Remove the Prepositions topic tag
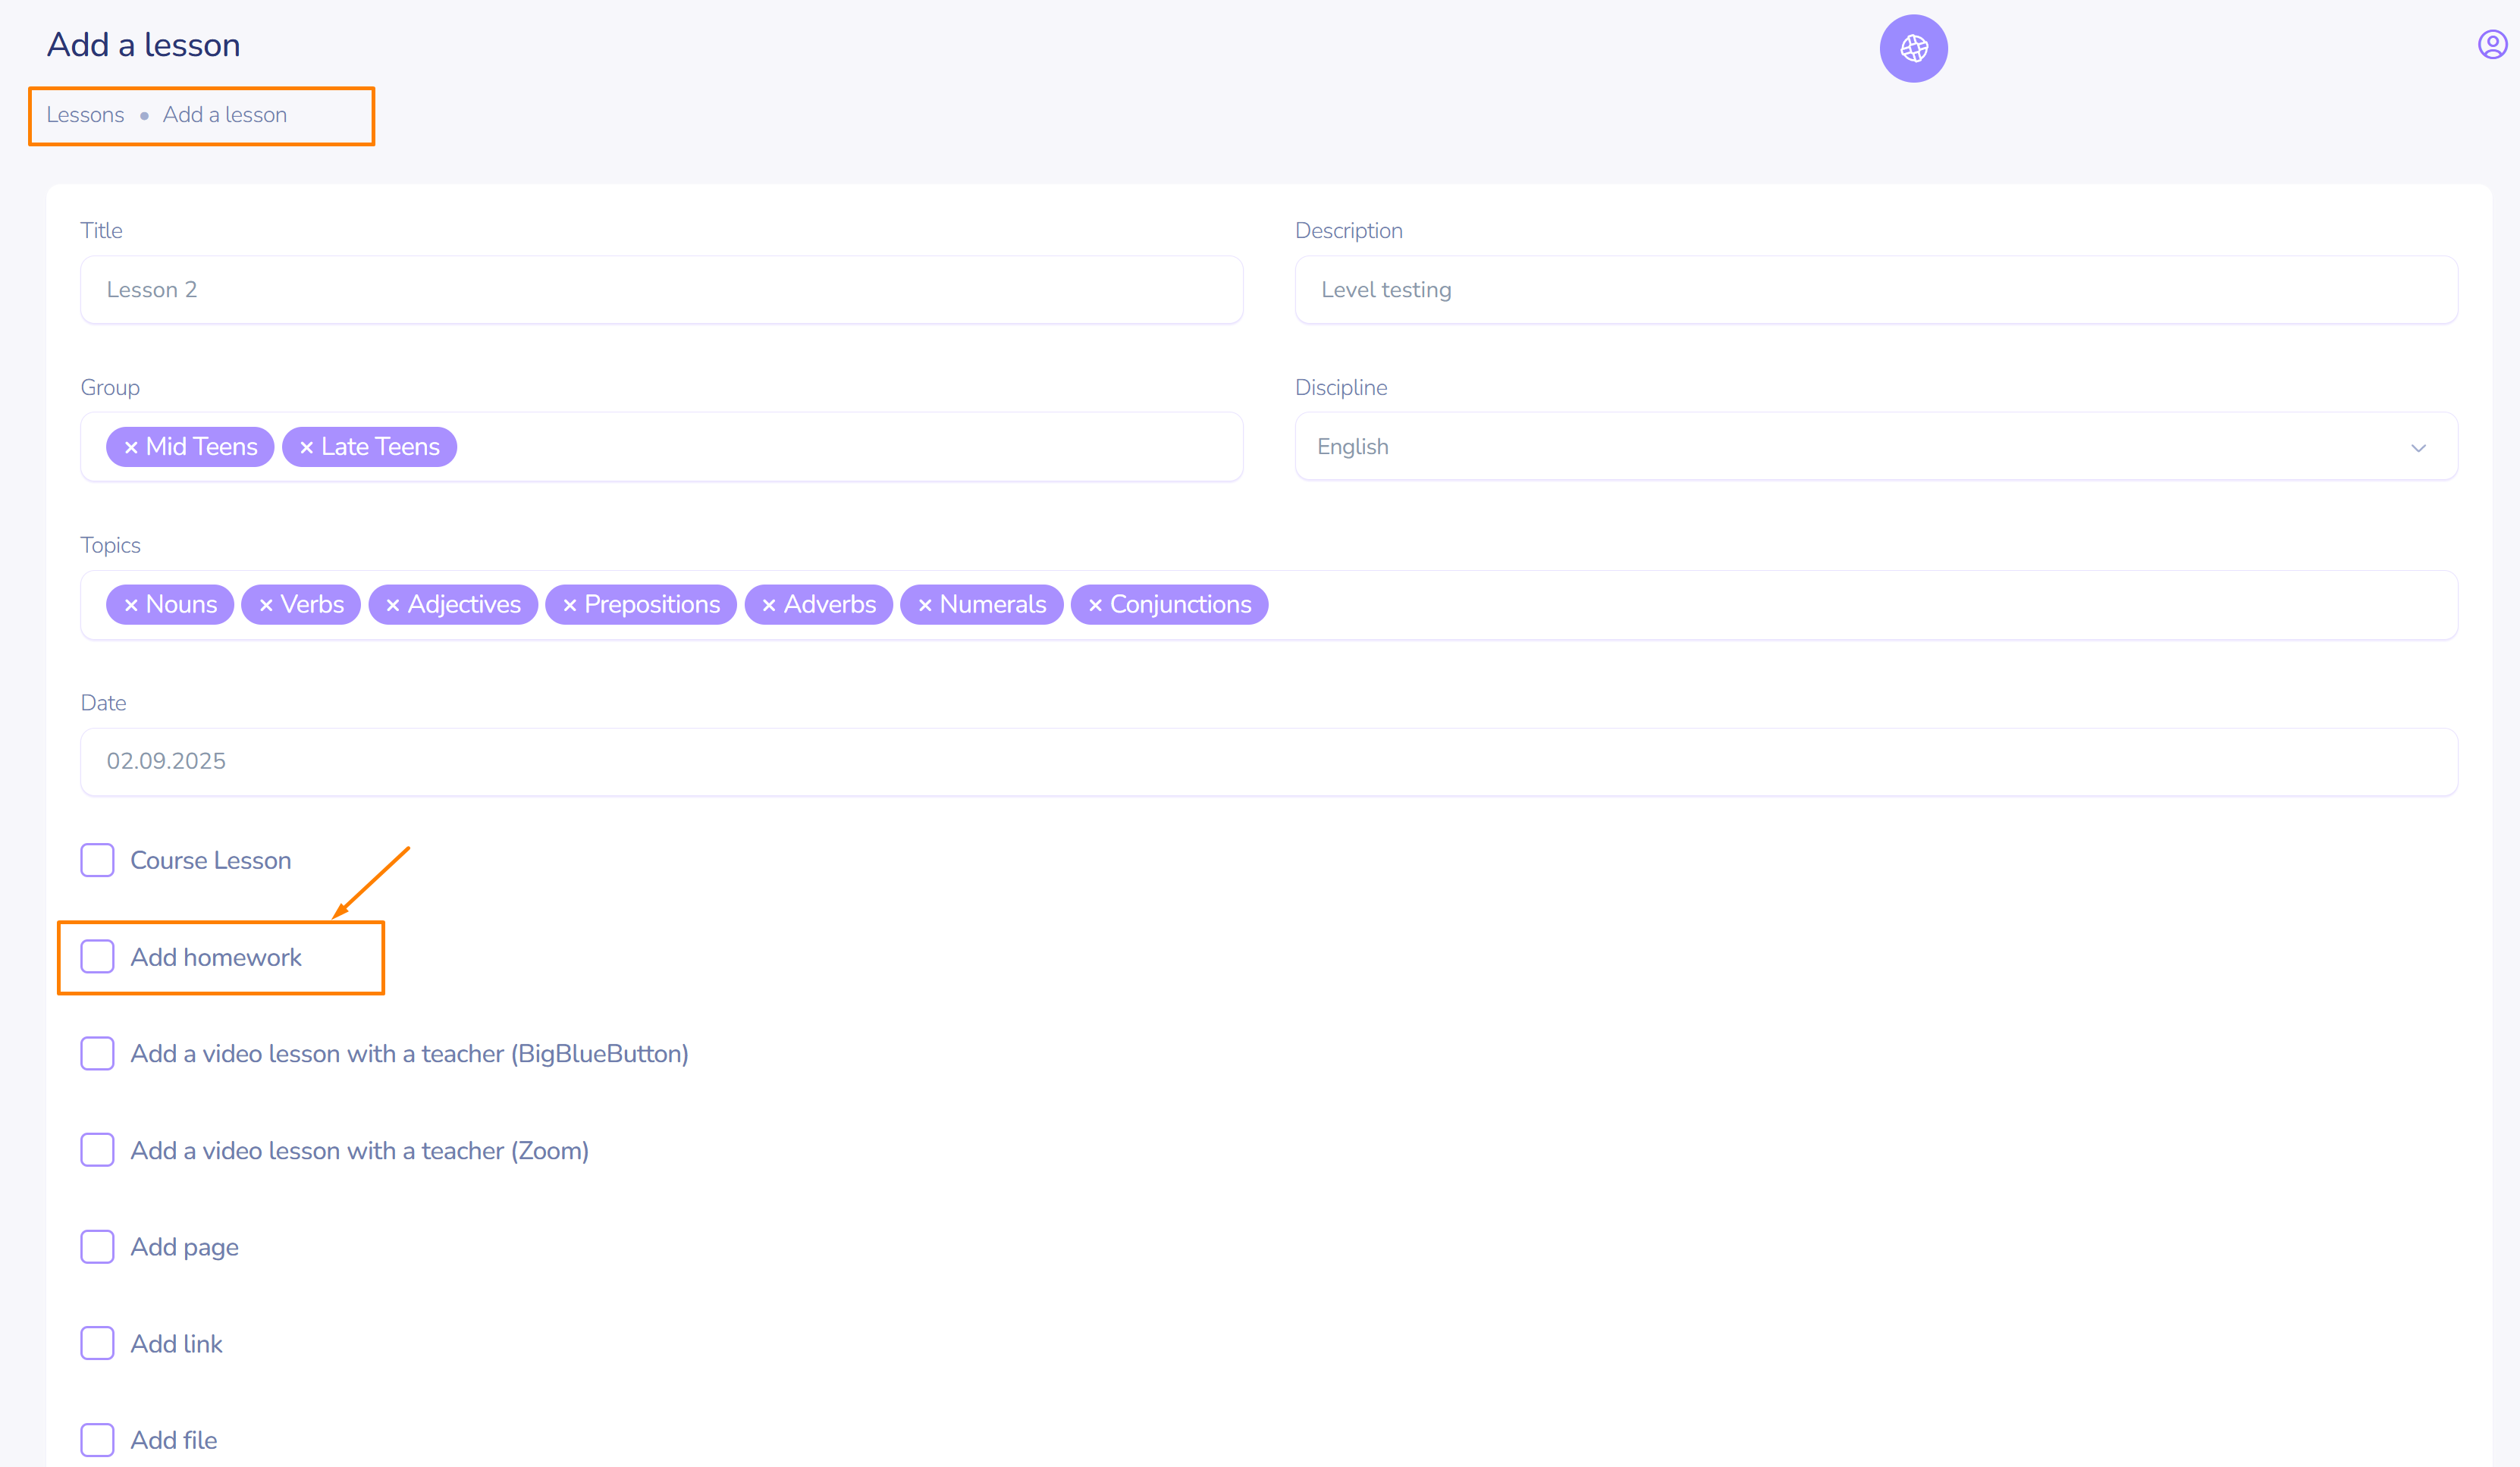Image resolution: width=2520 pixels, height=1467 pixels. [570, 605]
